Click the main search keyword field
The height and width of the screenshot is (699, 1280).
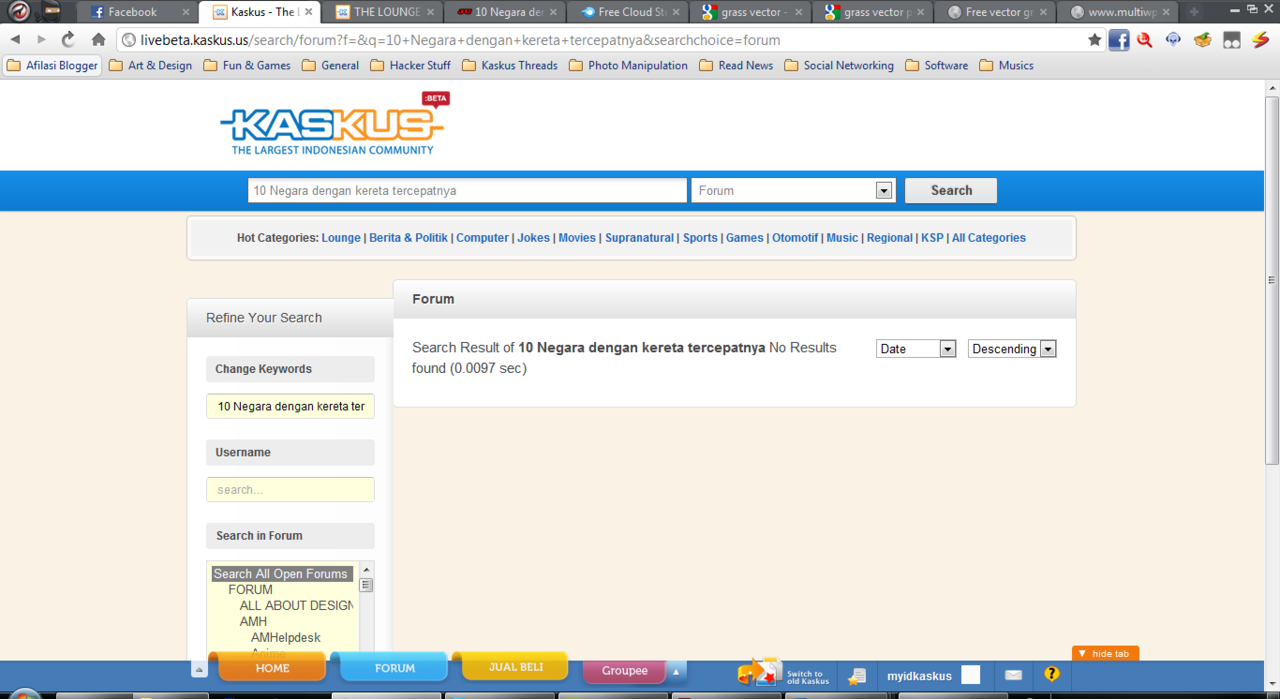467,190
